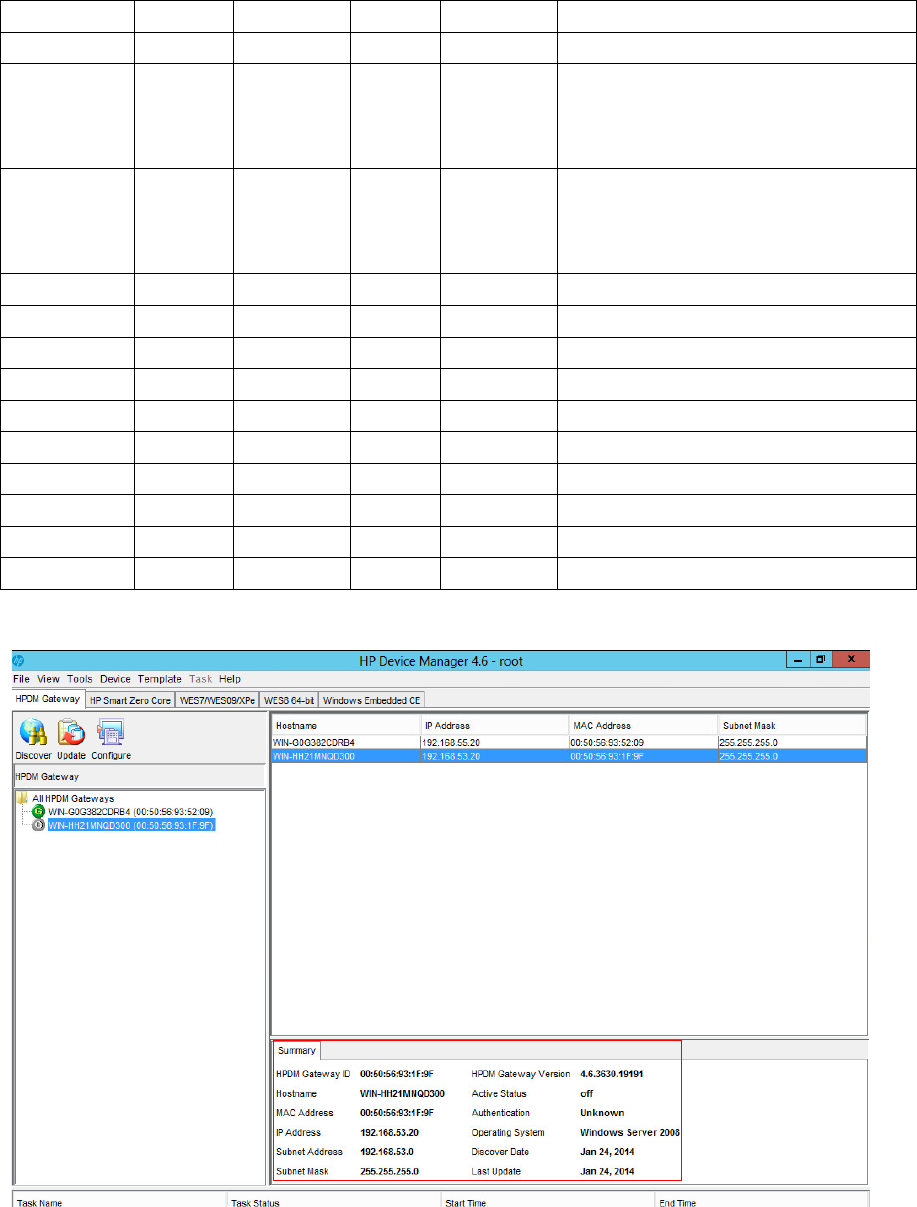Image resolution: width=917 pixels, height=1207 pixels.
Task: Switch to HP Smart Zero Core tab
Action: [x=132, y=700]
